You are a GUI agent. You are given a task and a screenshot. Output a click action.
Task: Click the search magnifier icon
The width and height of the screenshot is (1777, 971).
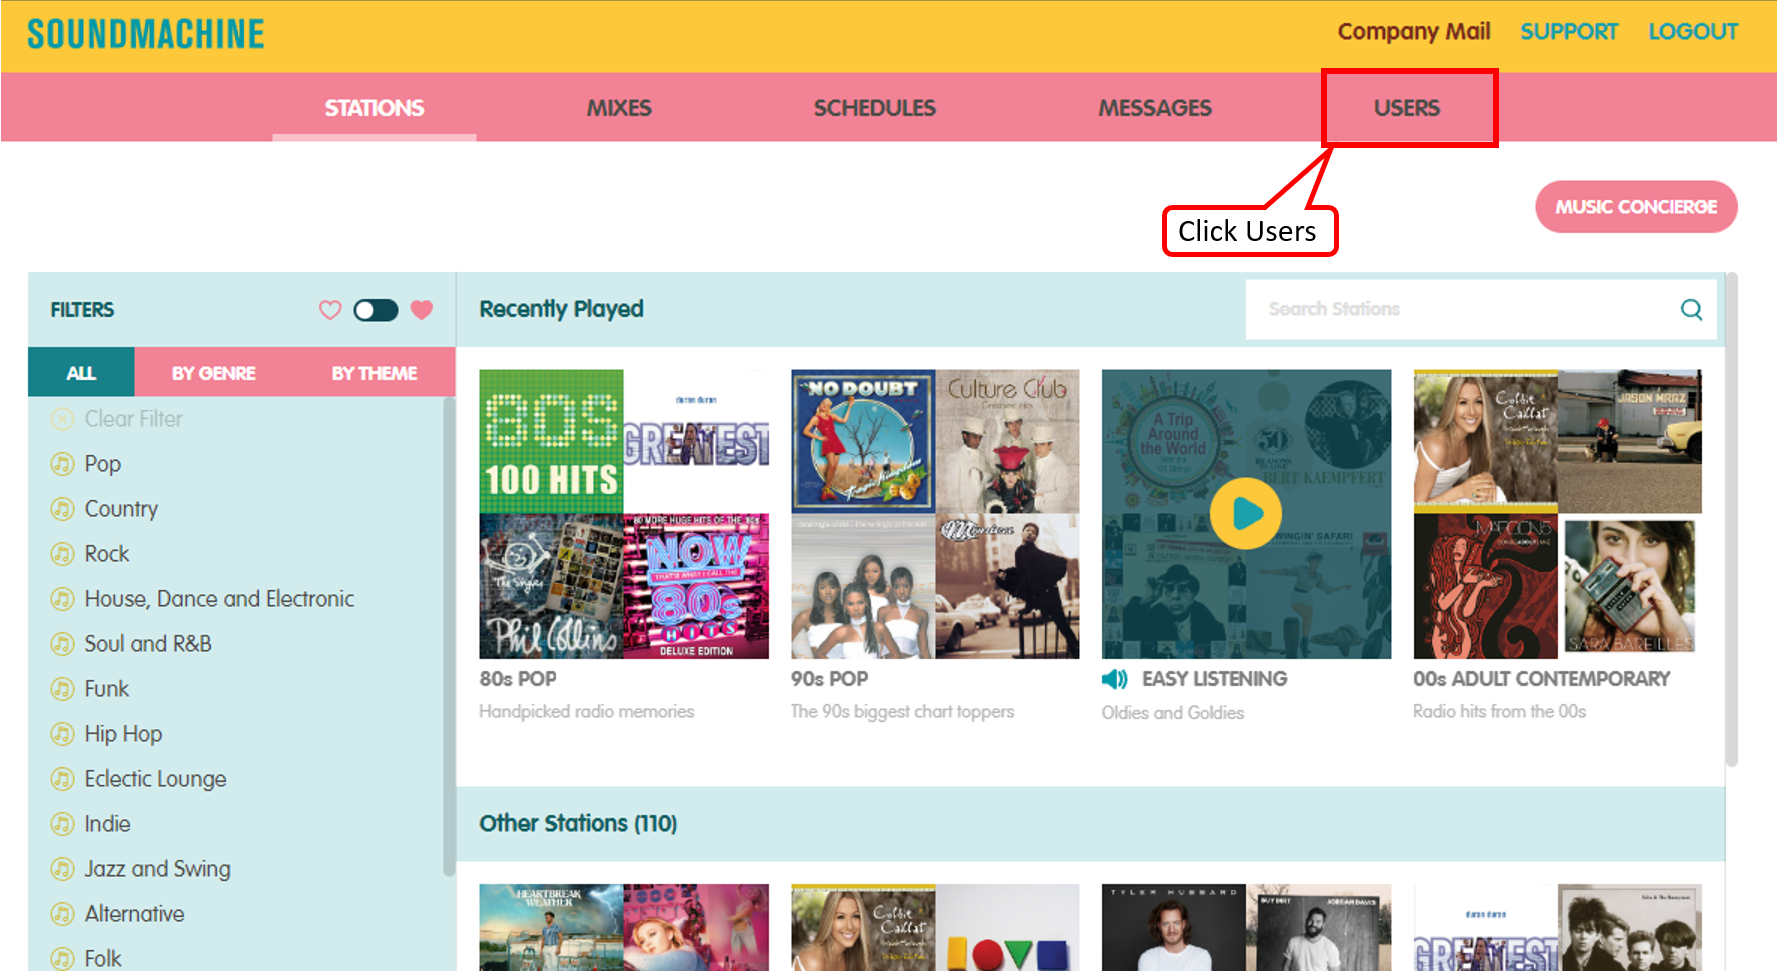coord(1691,310)
